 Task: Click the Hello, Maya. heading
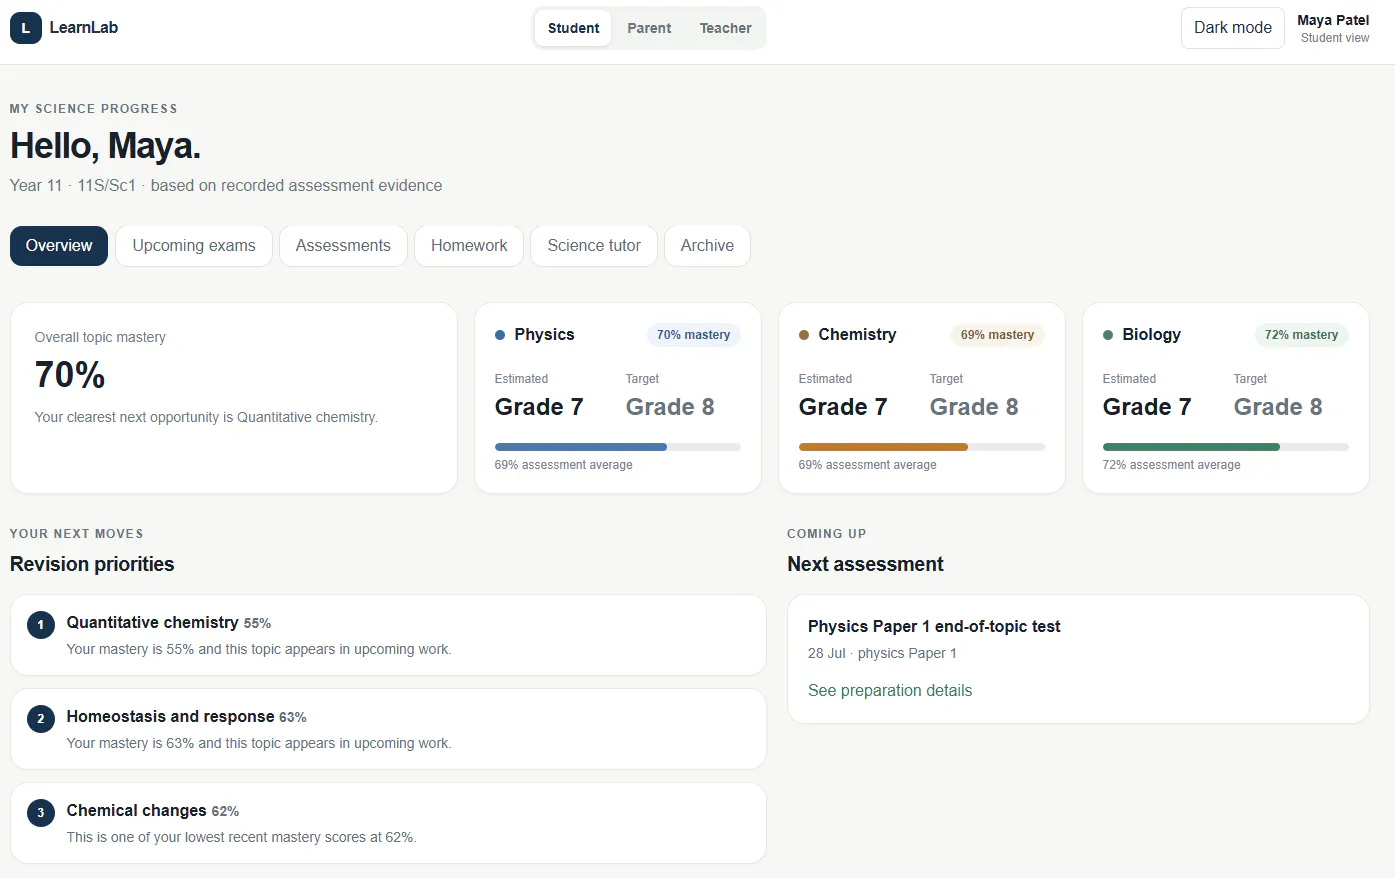click(x=105, y=146)
